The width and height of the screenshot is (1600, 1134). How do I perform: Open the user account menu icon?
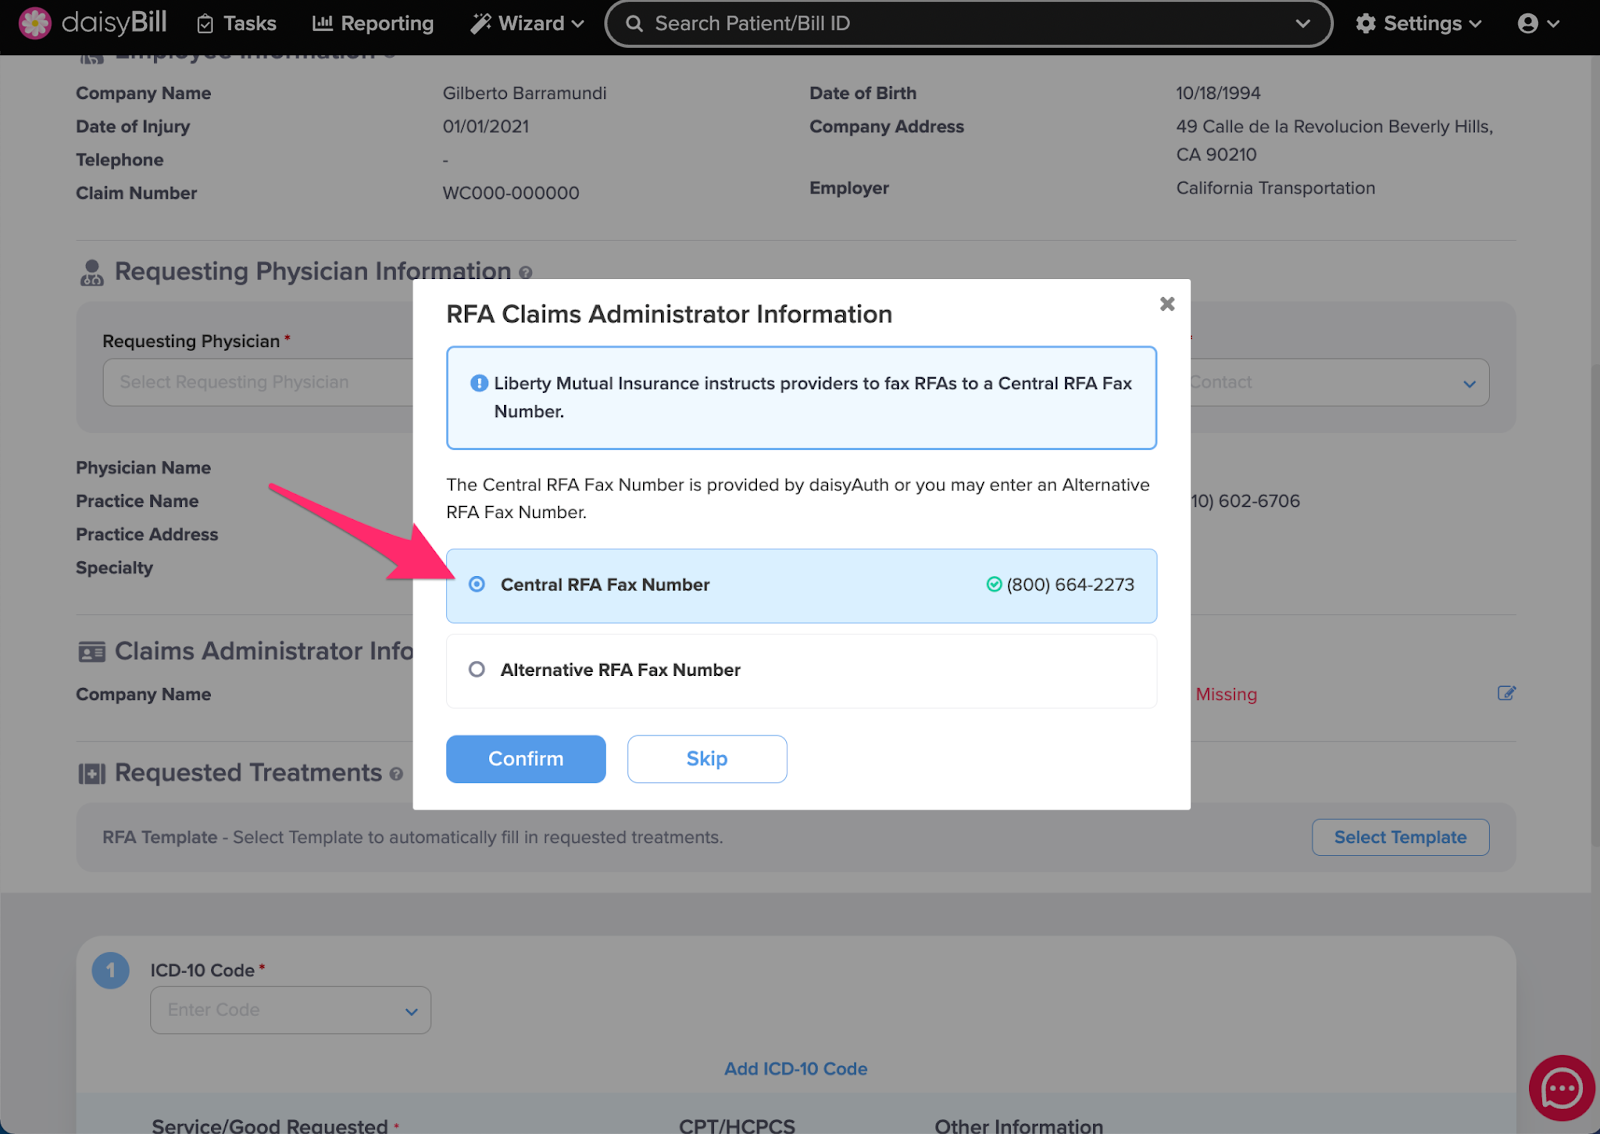pos(1538,23)
